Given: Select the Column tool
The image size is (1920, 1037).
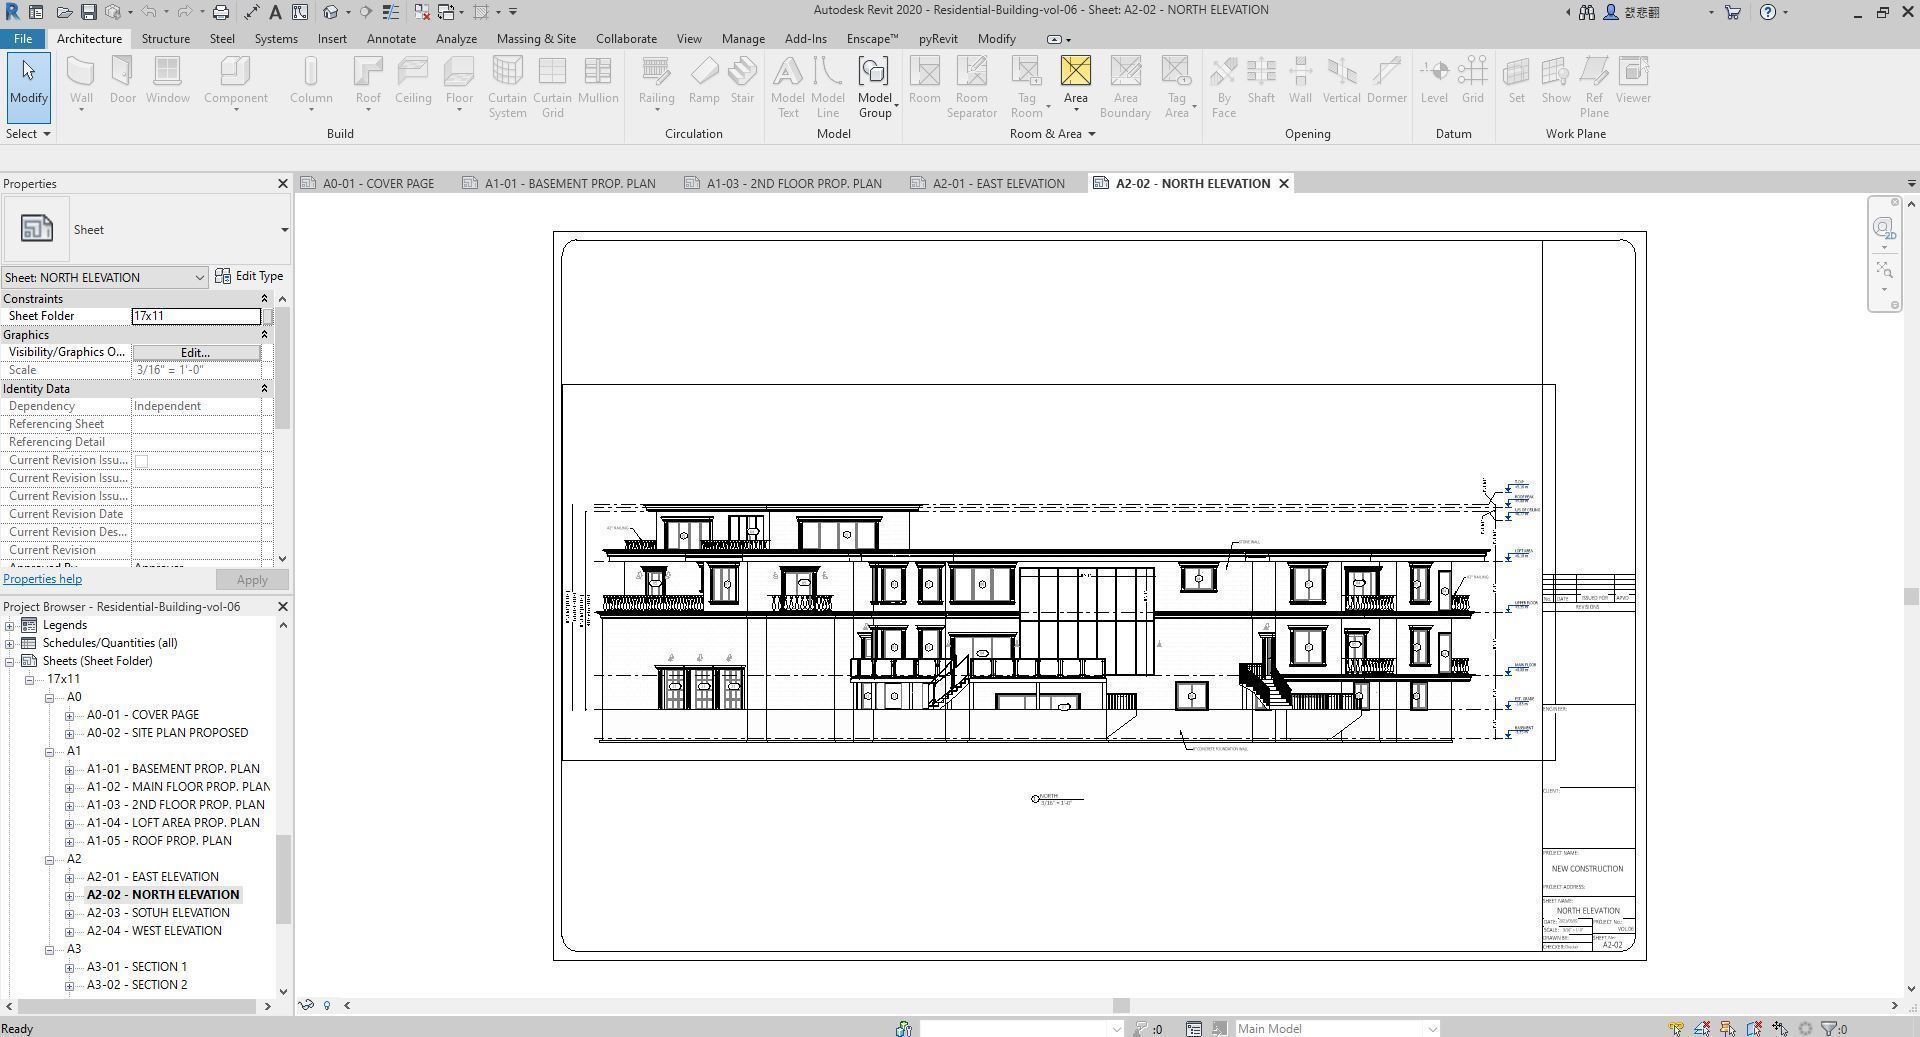Looking at the screenshot, I should tap(311, 81).
